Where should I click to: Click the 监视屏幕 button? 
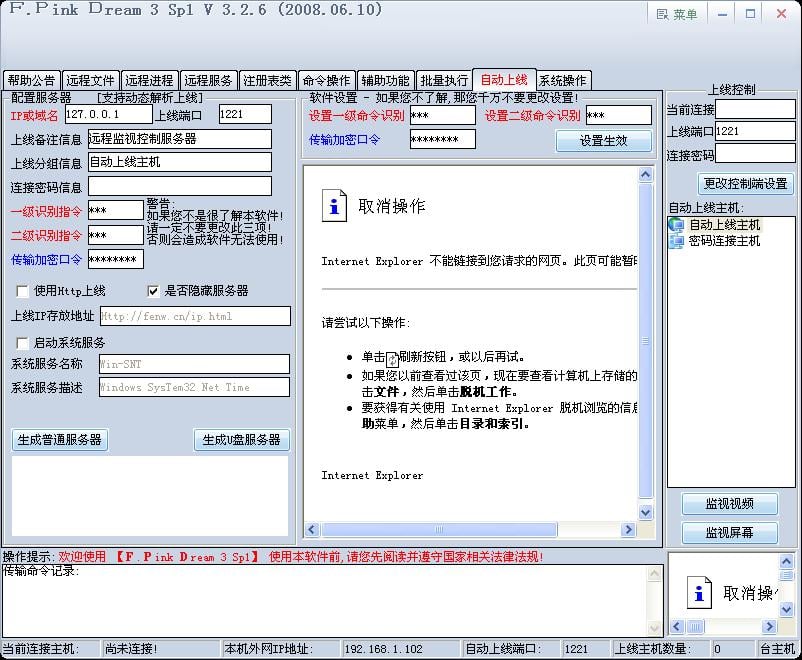point(729,533)
